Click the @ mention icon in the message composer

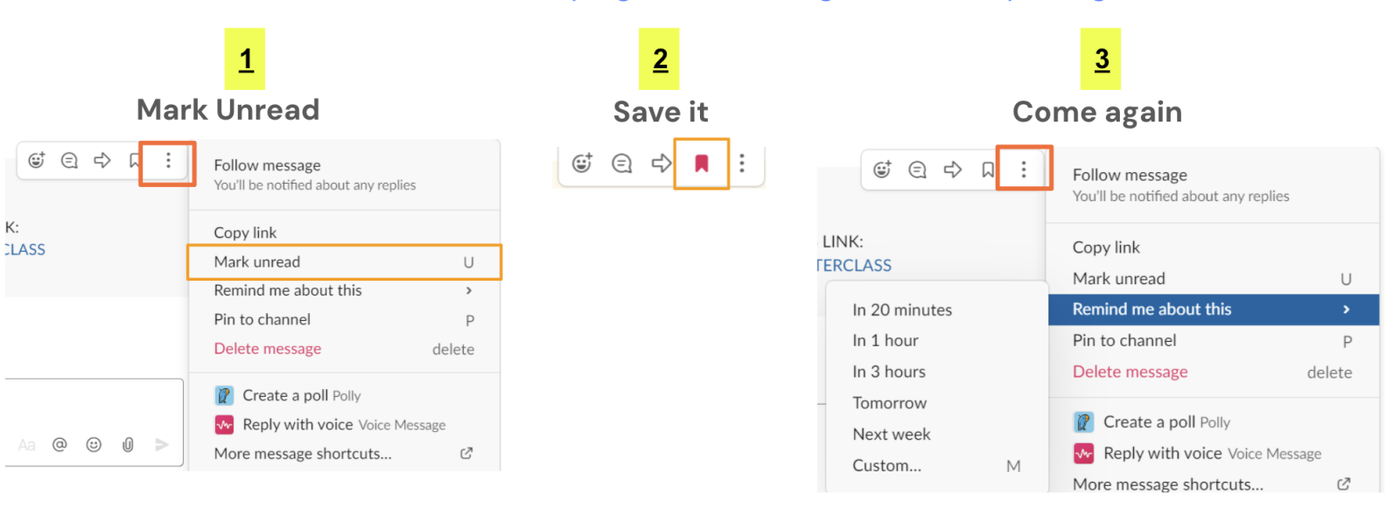60,445
